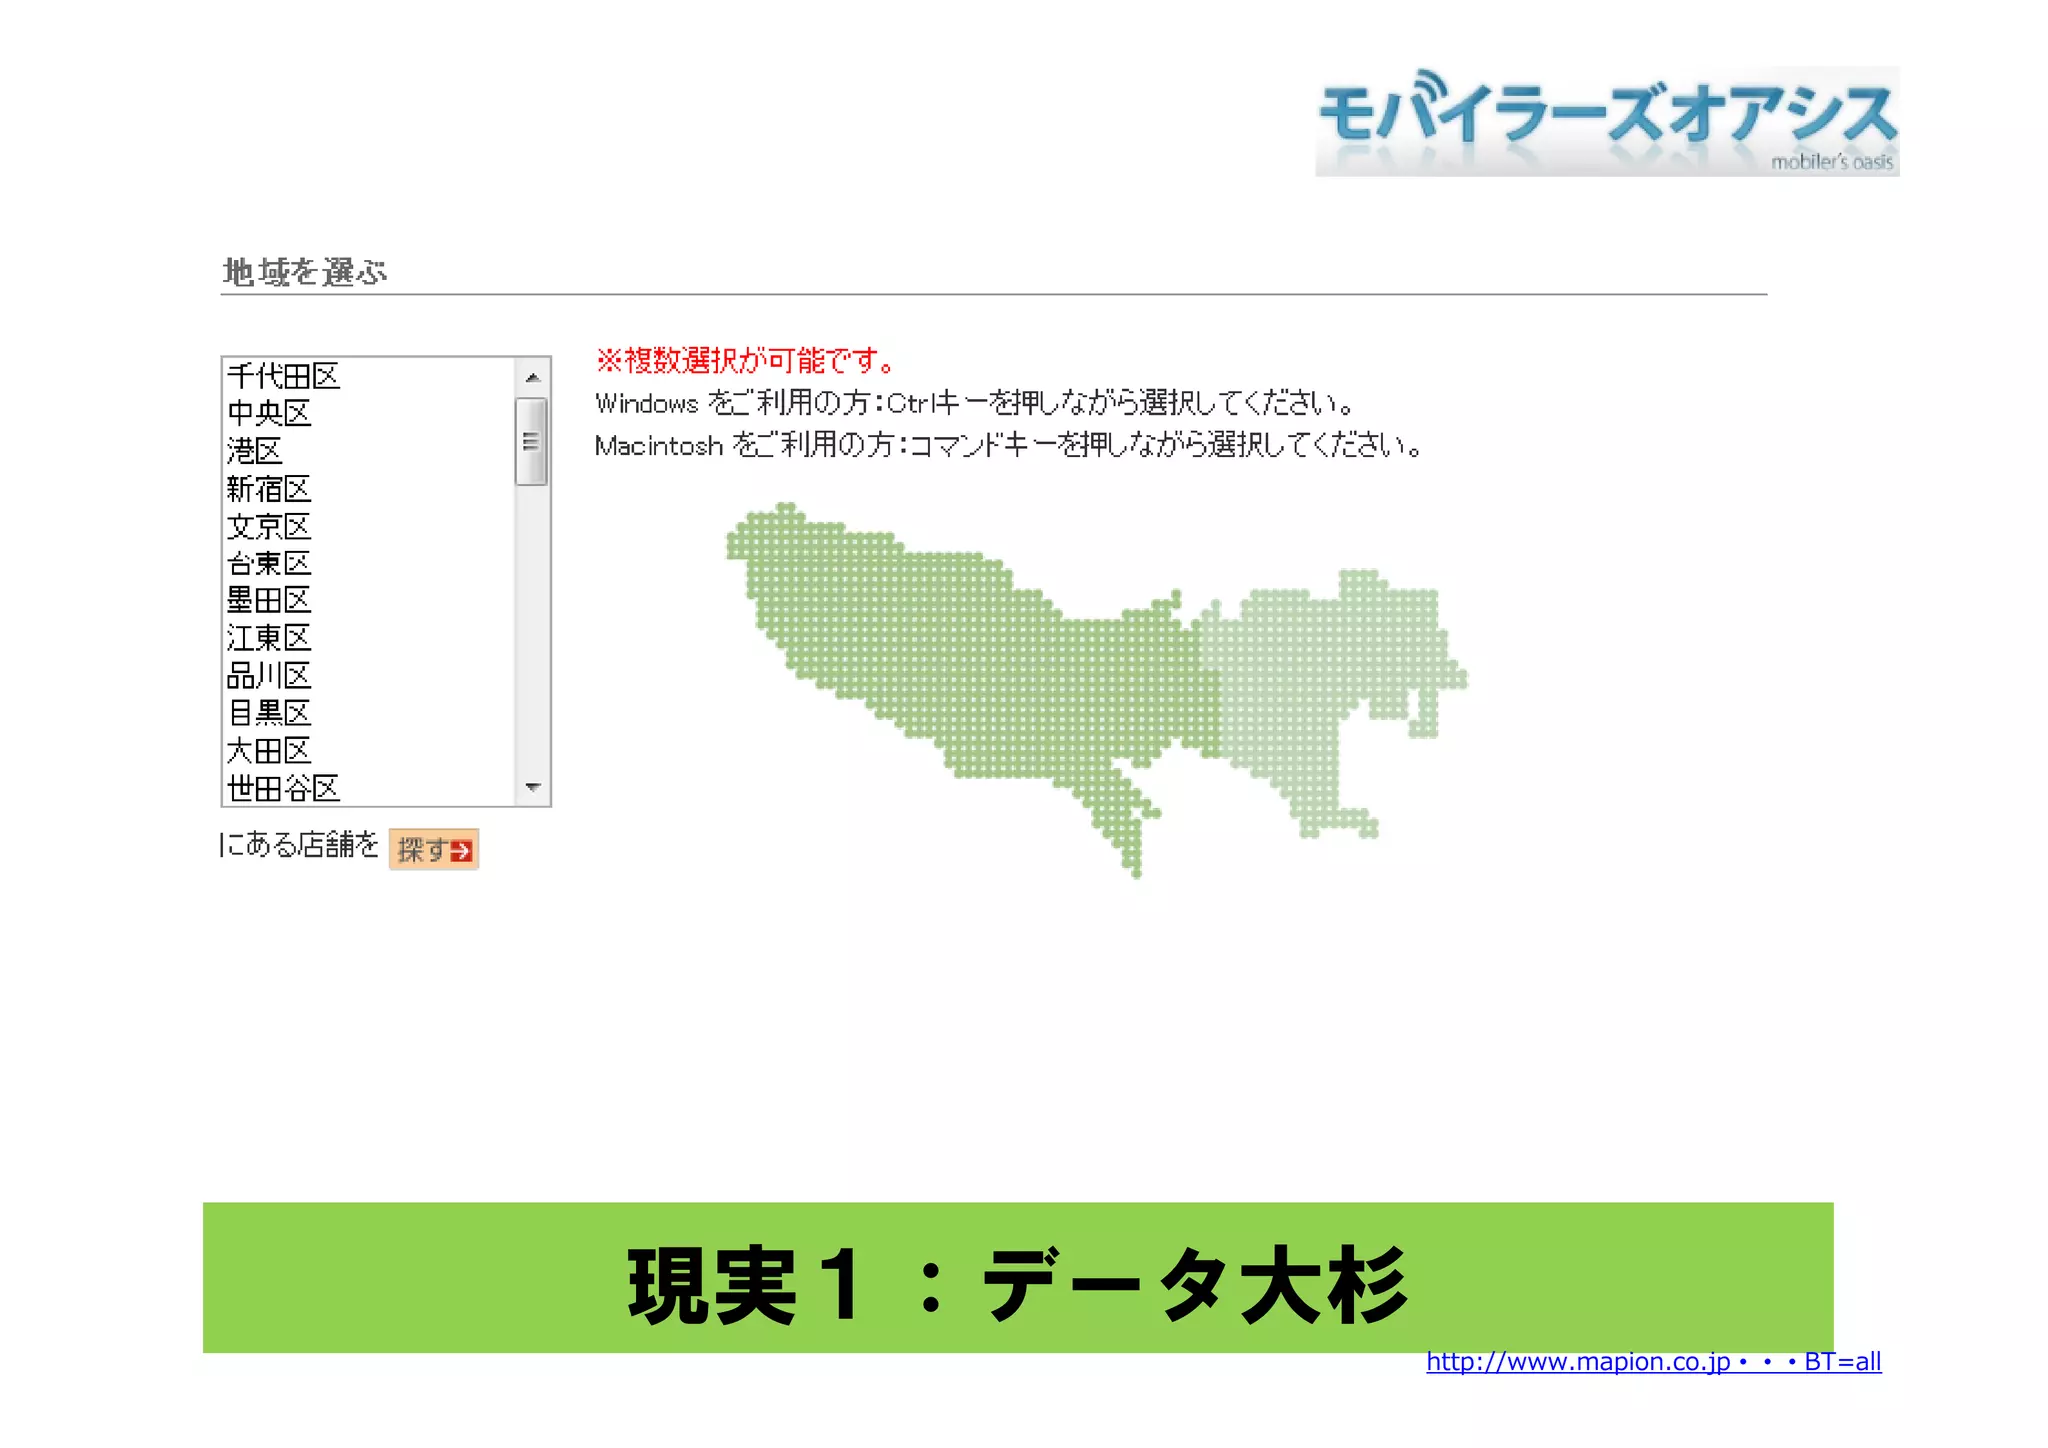Click the list scrollbar down arrow

[532, 787]
